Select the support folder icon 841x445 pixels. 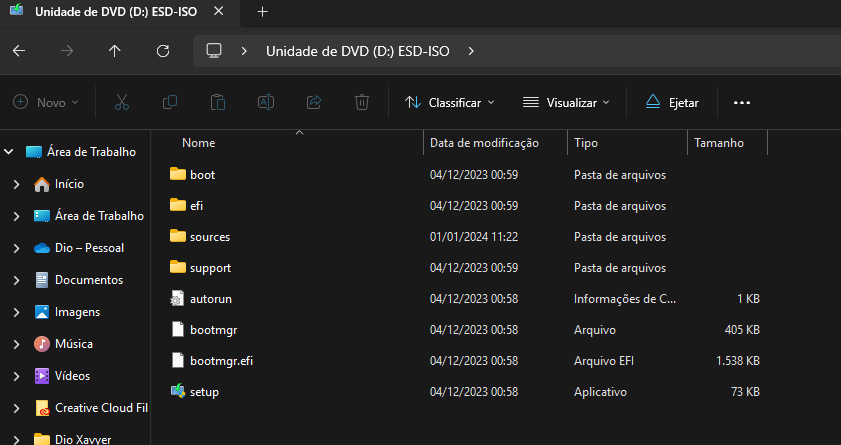coord(178,268)
